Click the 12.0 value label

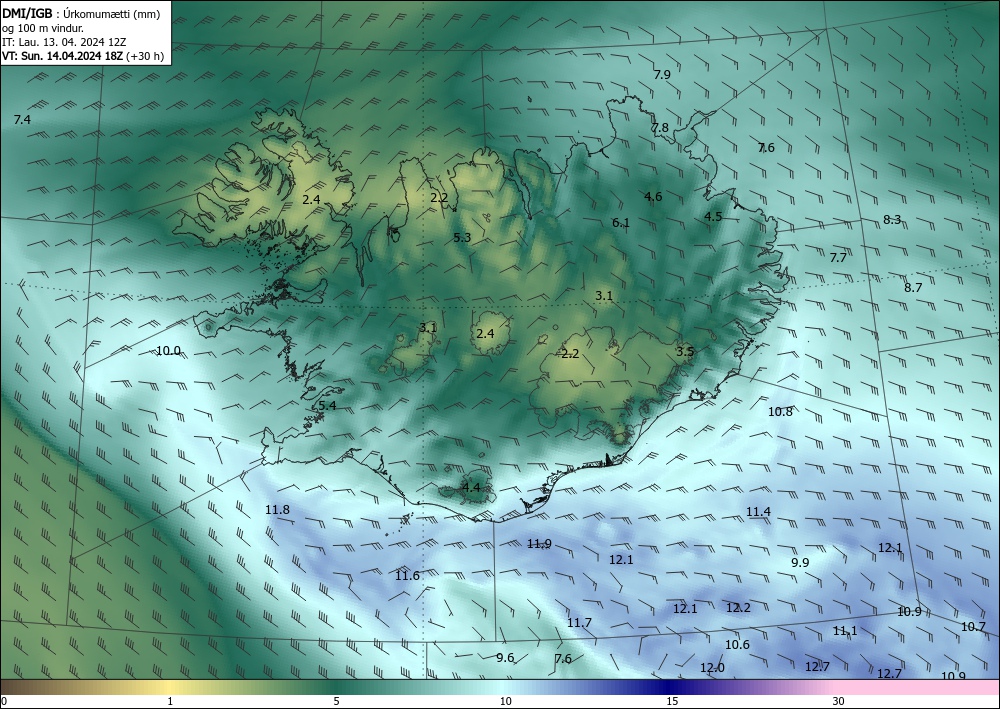(x=712, y=668)
